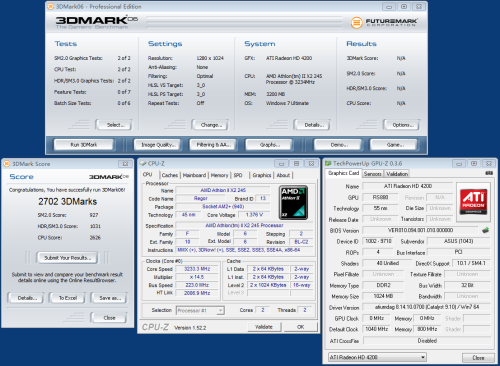Open the About tab in CPU-Z
This screenshot has width=500, height=366.
(283, 175)
